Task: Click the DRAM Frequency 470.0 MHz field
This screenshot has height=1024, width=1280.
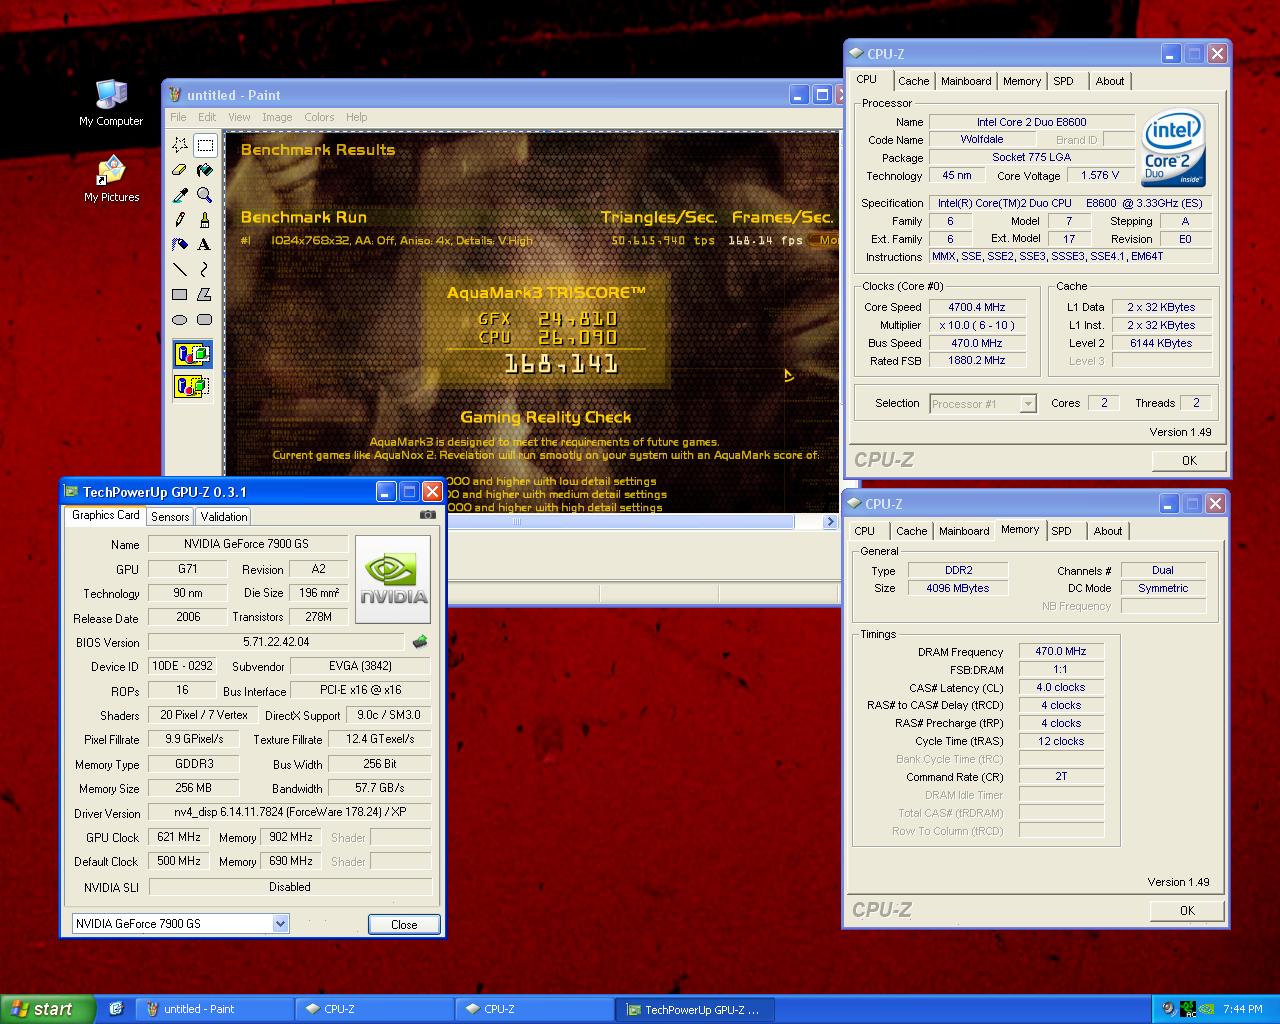Action: point(1061,651)
